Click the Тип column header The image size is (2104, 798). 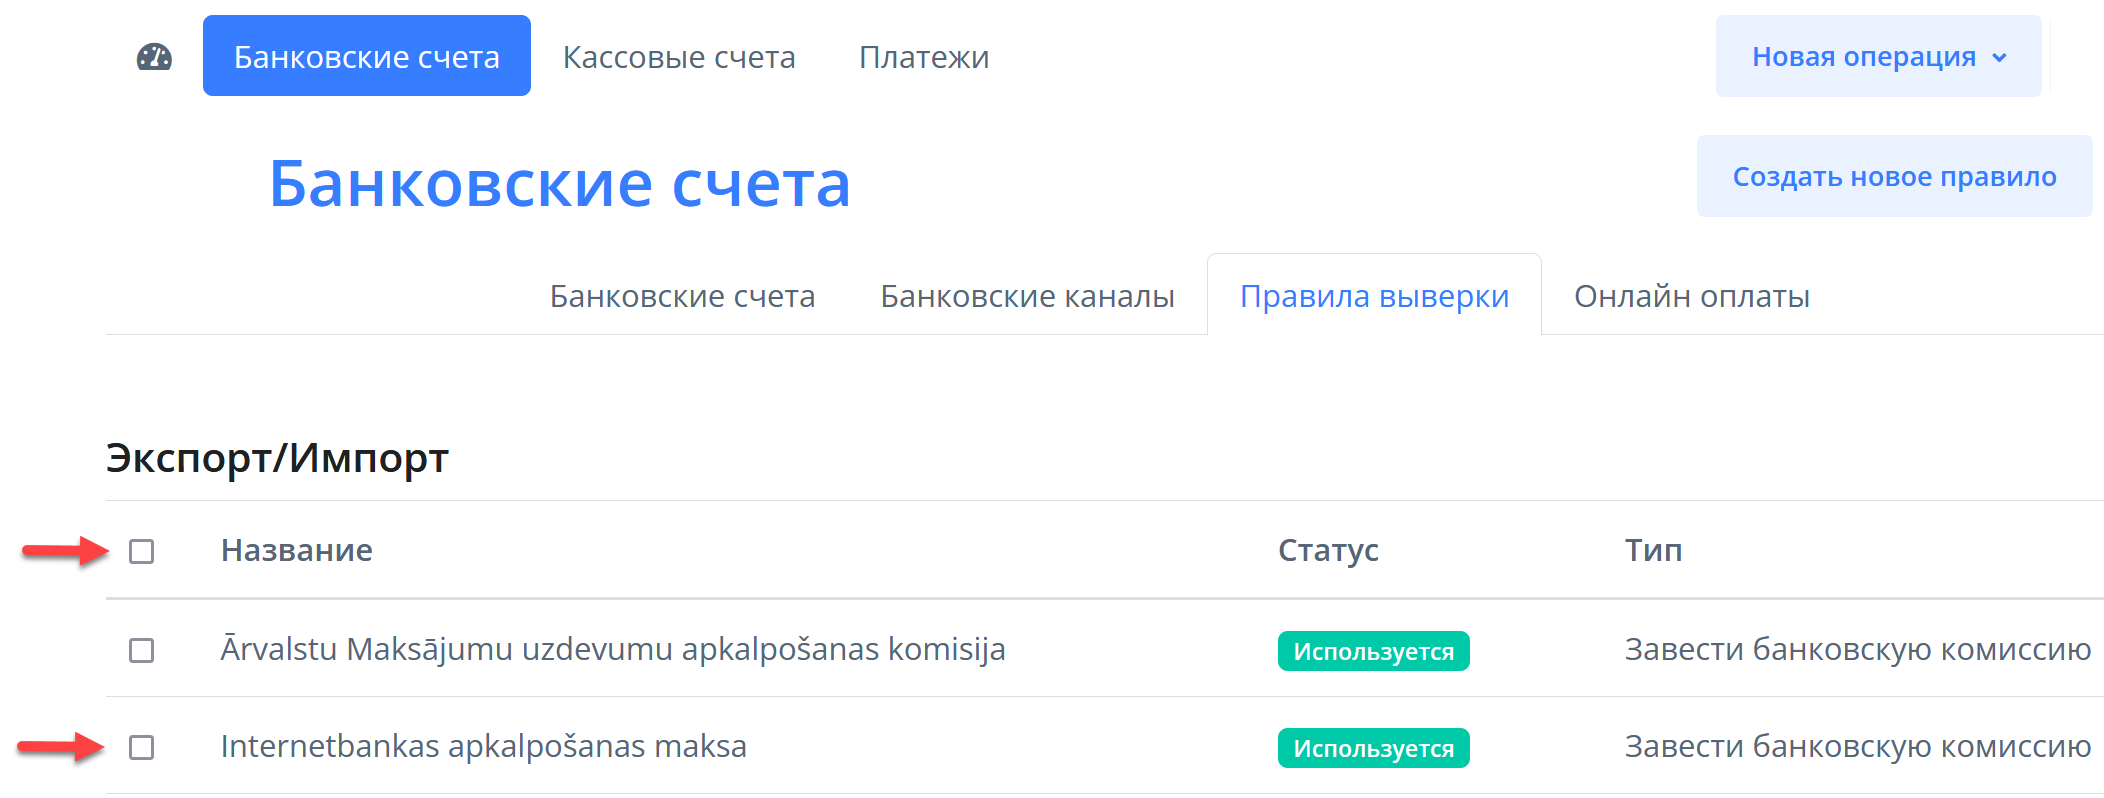click(x=1652, y=550)
